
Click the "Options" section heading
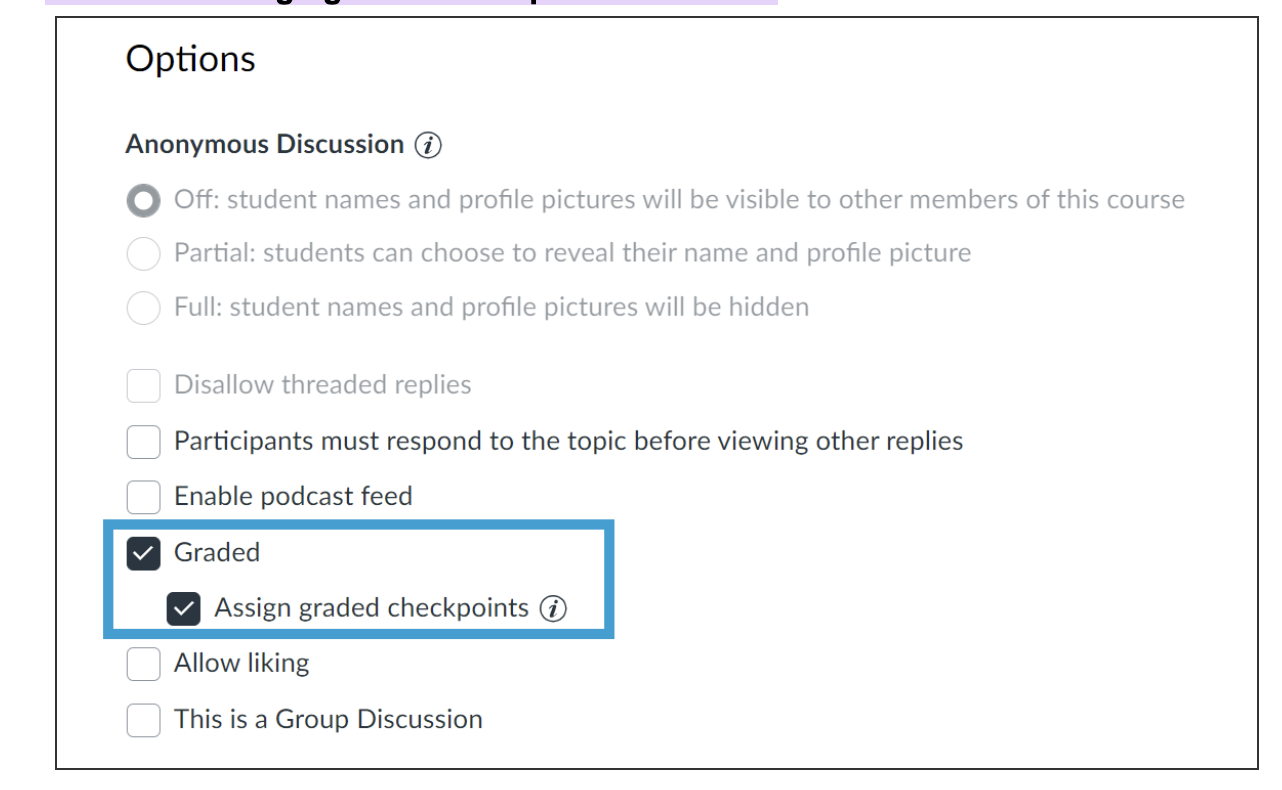(x=190, y=59)
